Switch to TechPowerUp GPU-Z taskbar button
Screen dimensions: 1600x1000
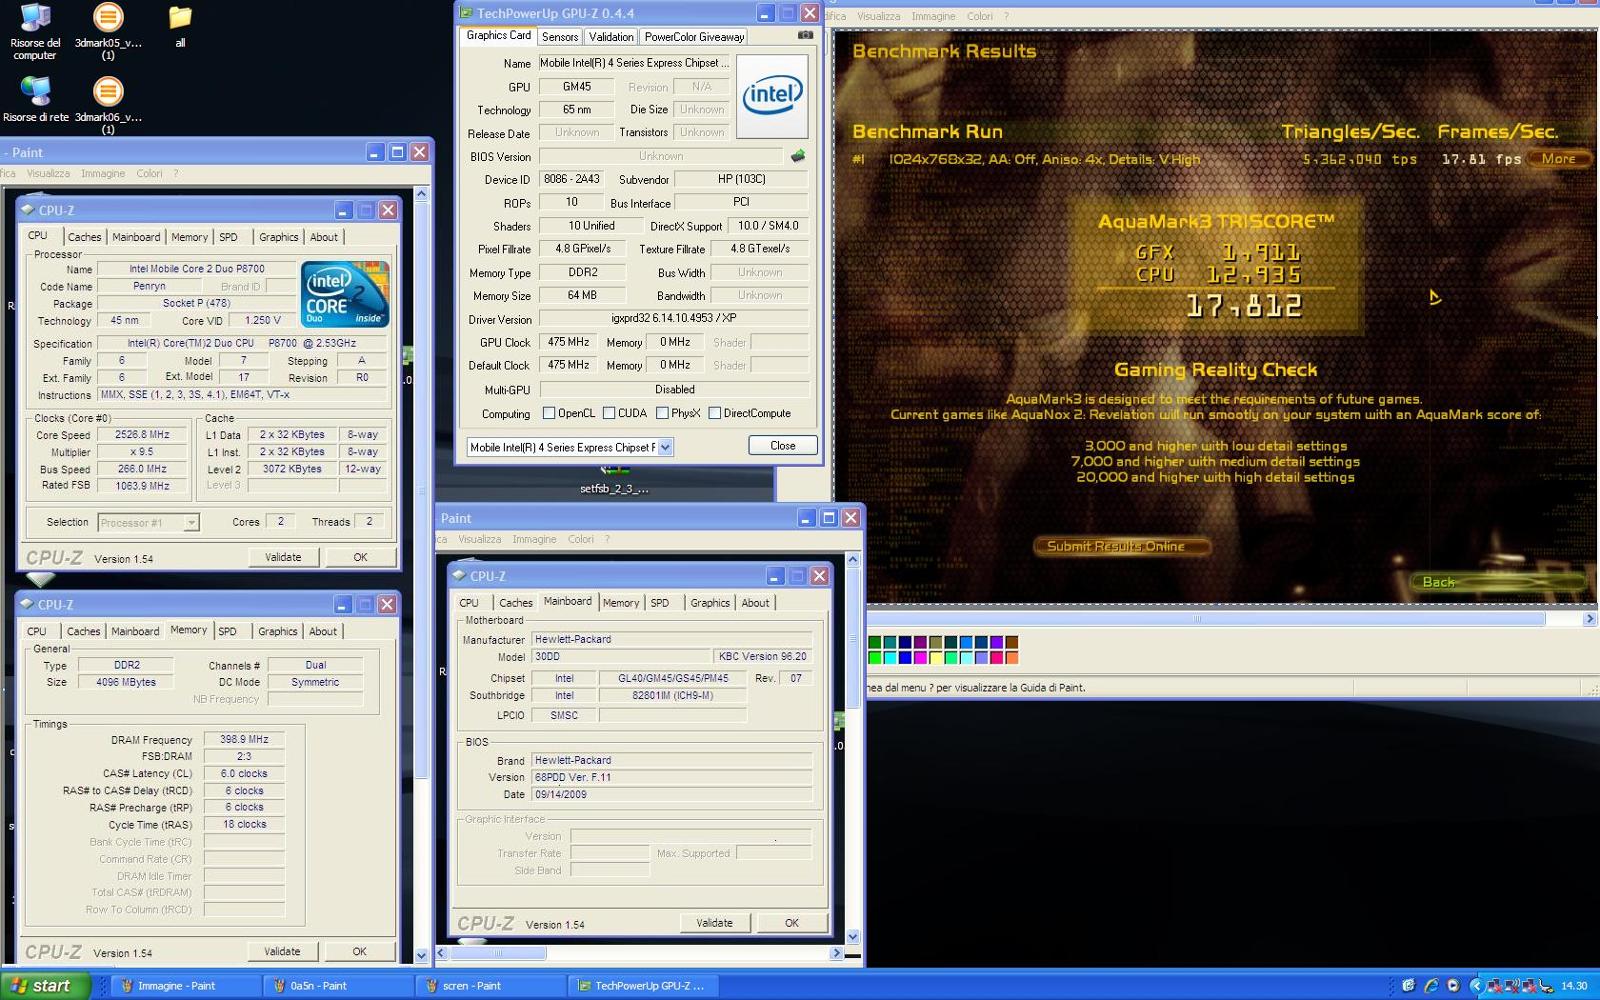(642, 986)
